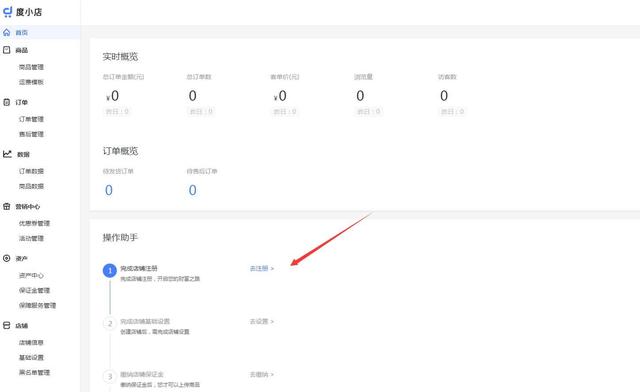
Task: Click the 缴纳店铺保证金 step title
Action: pyautogui.click(x=142, y=374)
